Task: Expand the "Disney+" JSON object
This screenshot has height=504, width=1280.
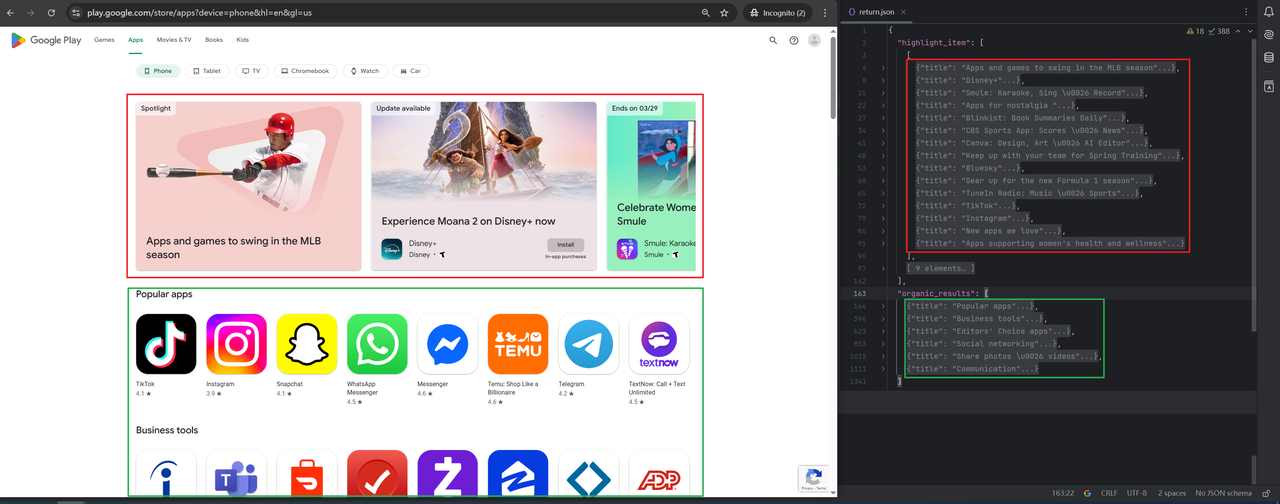Action: click(x=883, y=80)
